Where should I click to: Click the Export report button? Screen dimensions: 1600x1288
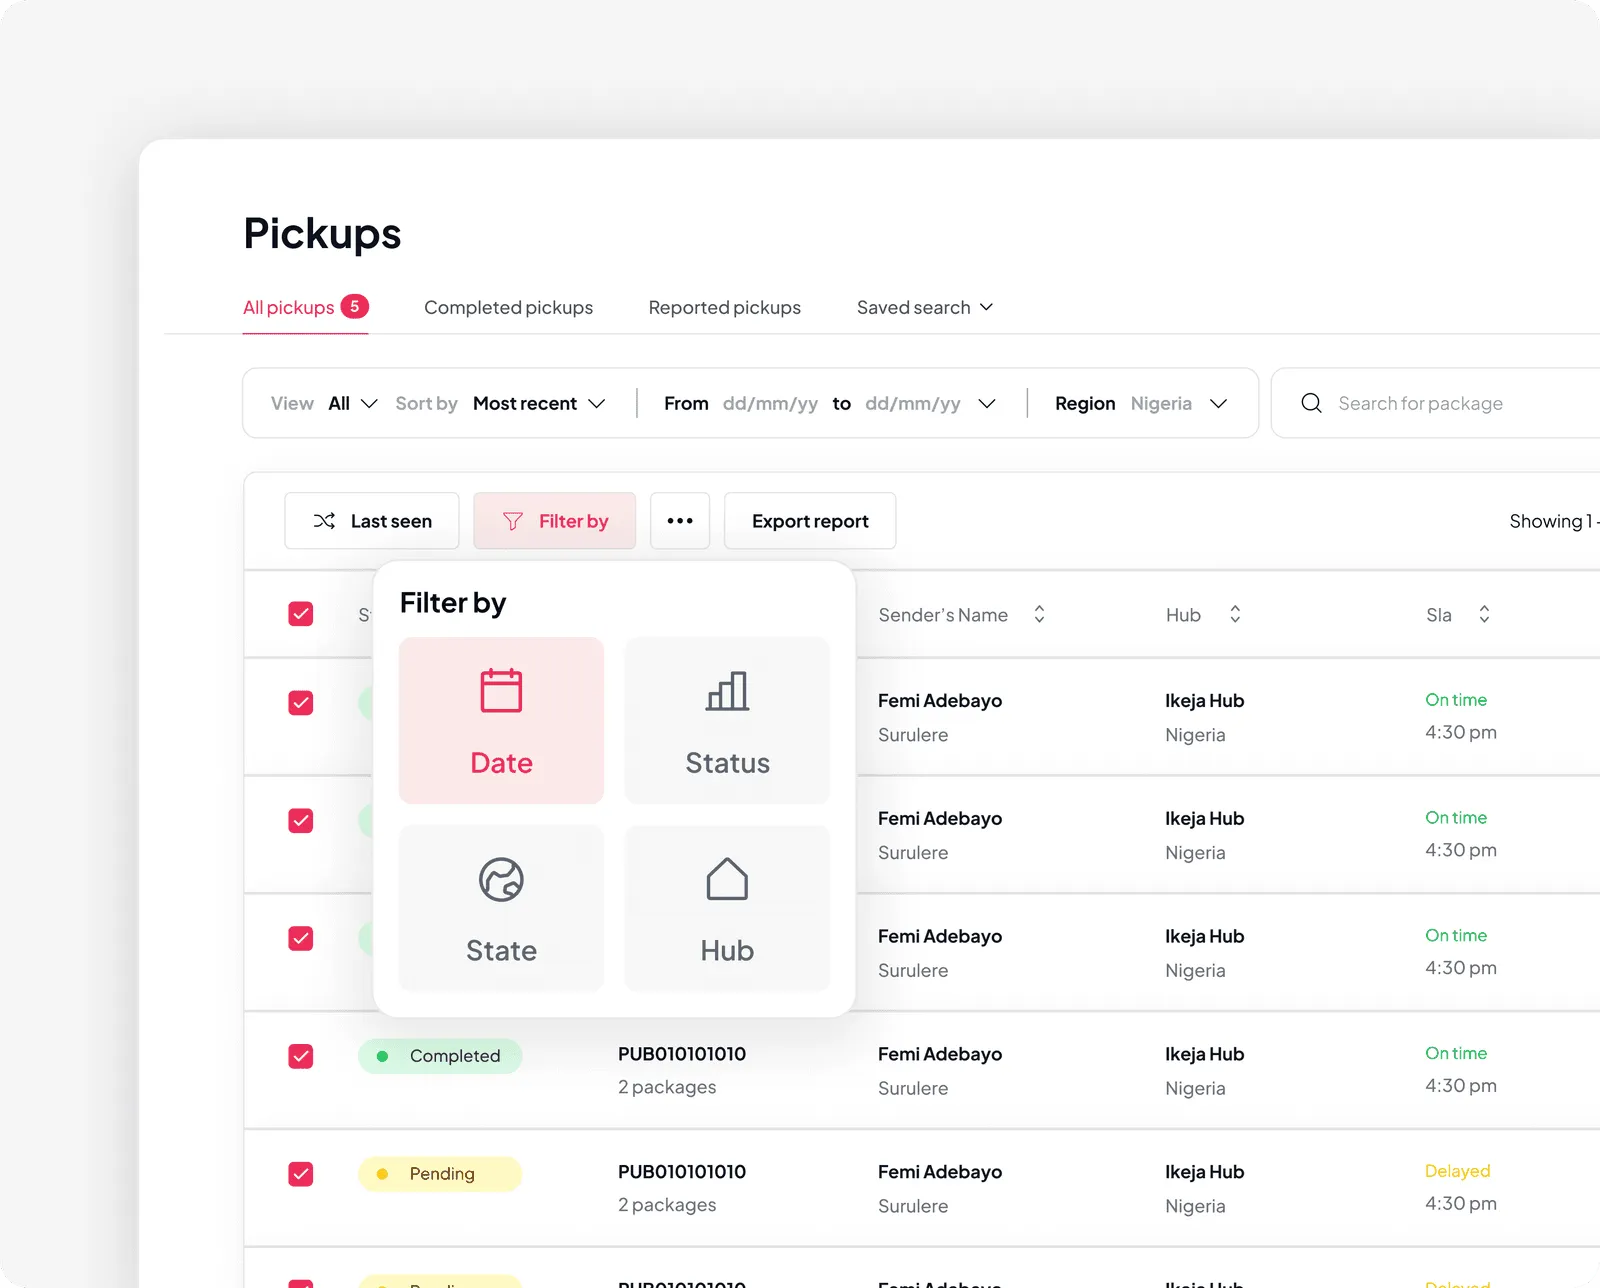(x=810, y=521)
